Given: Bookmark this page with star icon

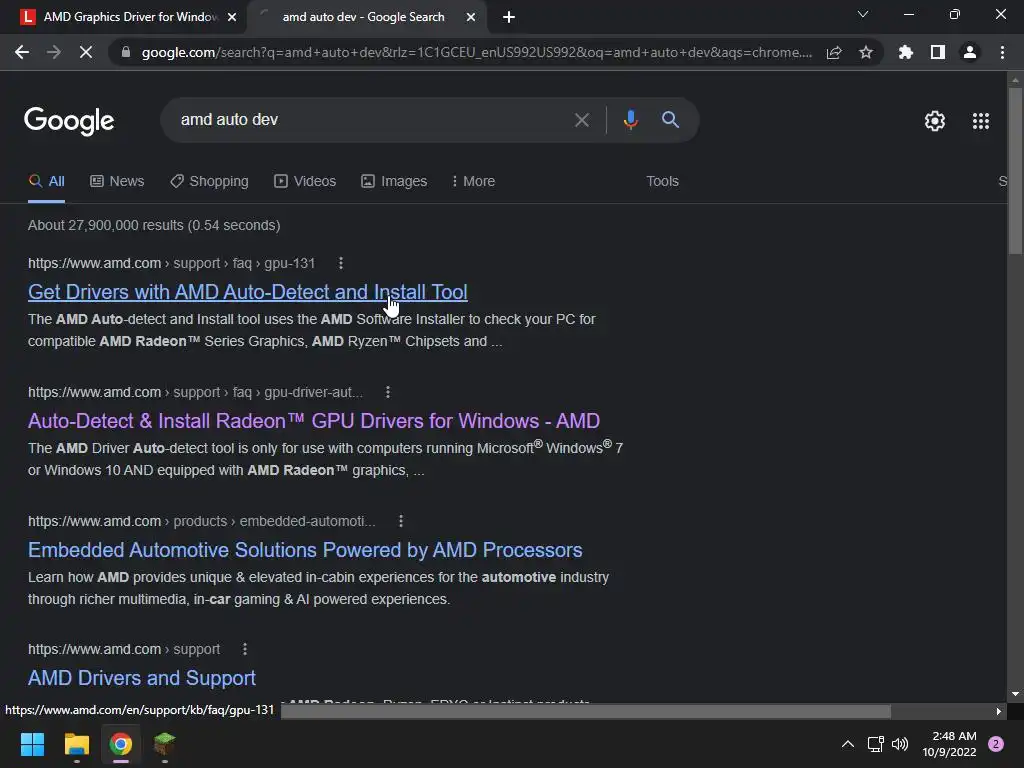Looking at the screenshot, I should pyautogui.click(x=866, y=52).
